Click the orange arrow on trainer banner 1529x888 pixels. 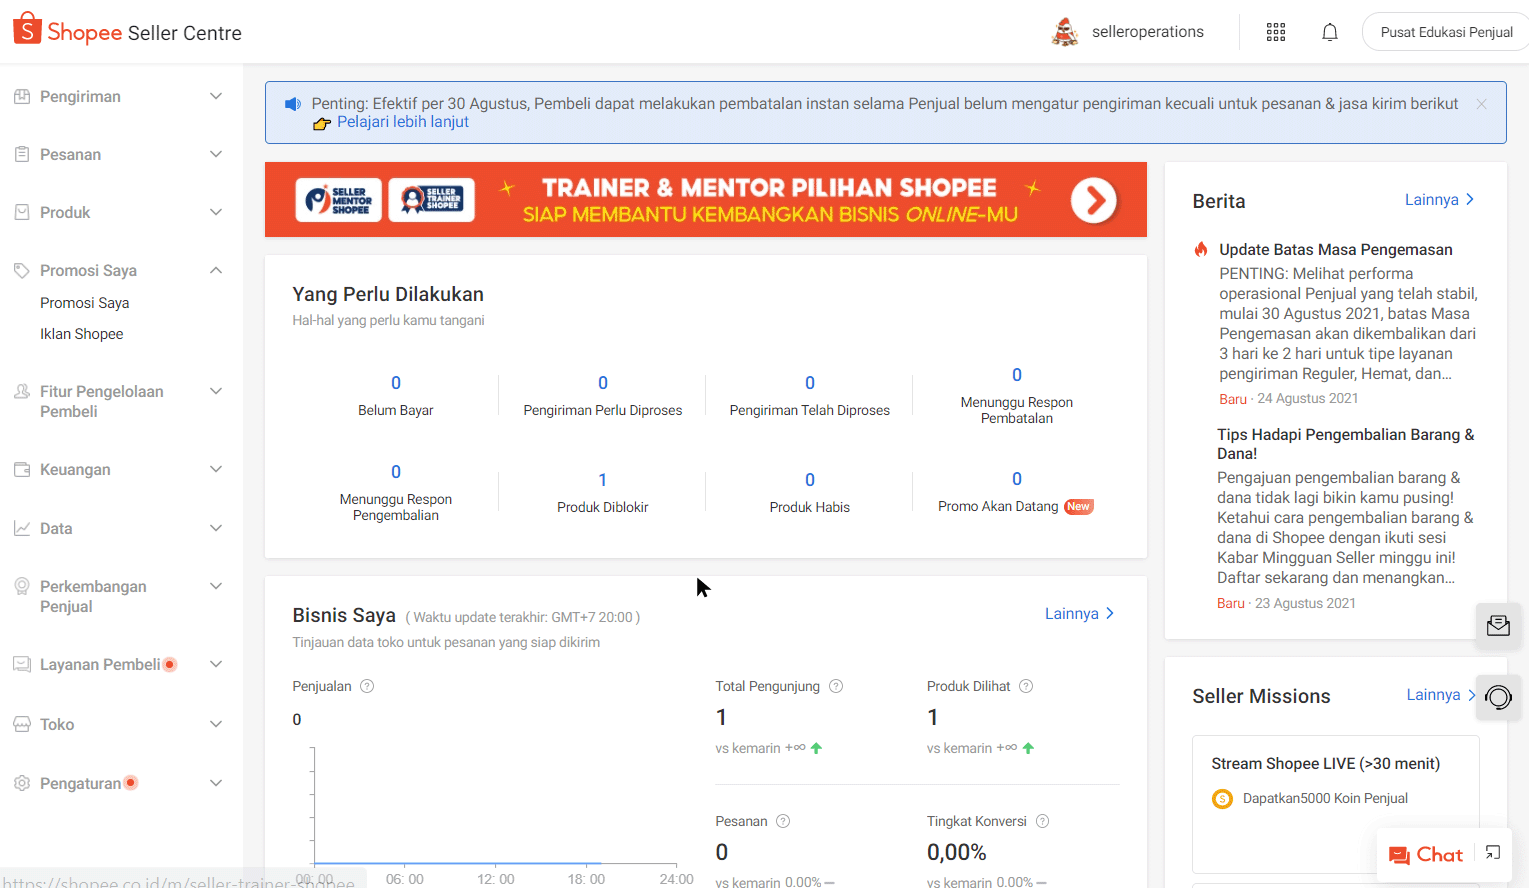[x=1093, y=200]
